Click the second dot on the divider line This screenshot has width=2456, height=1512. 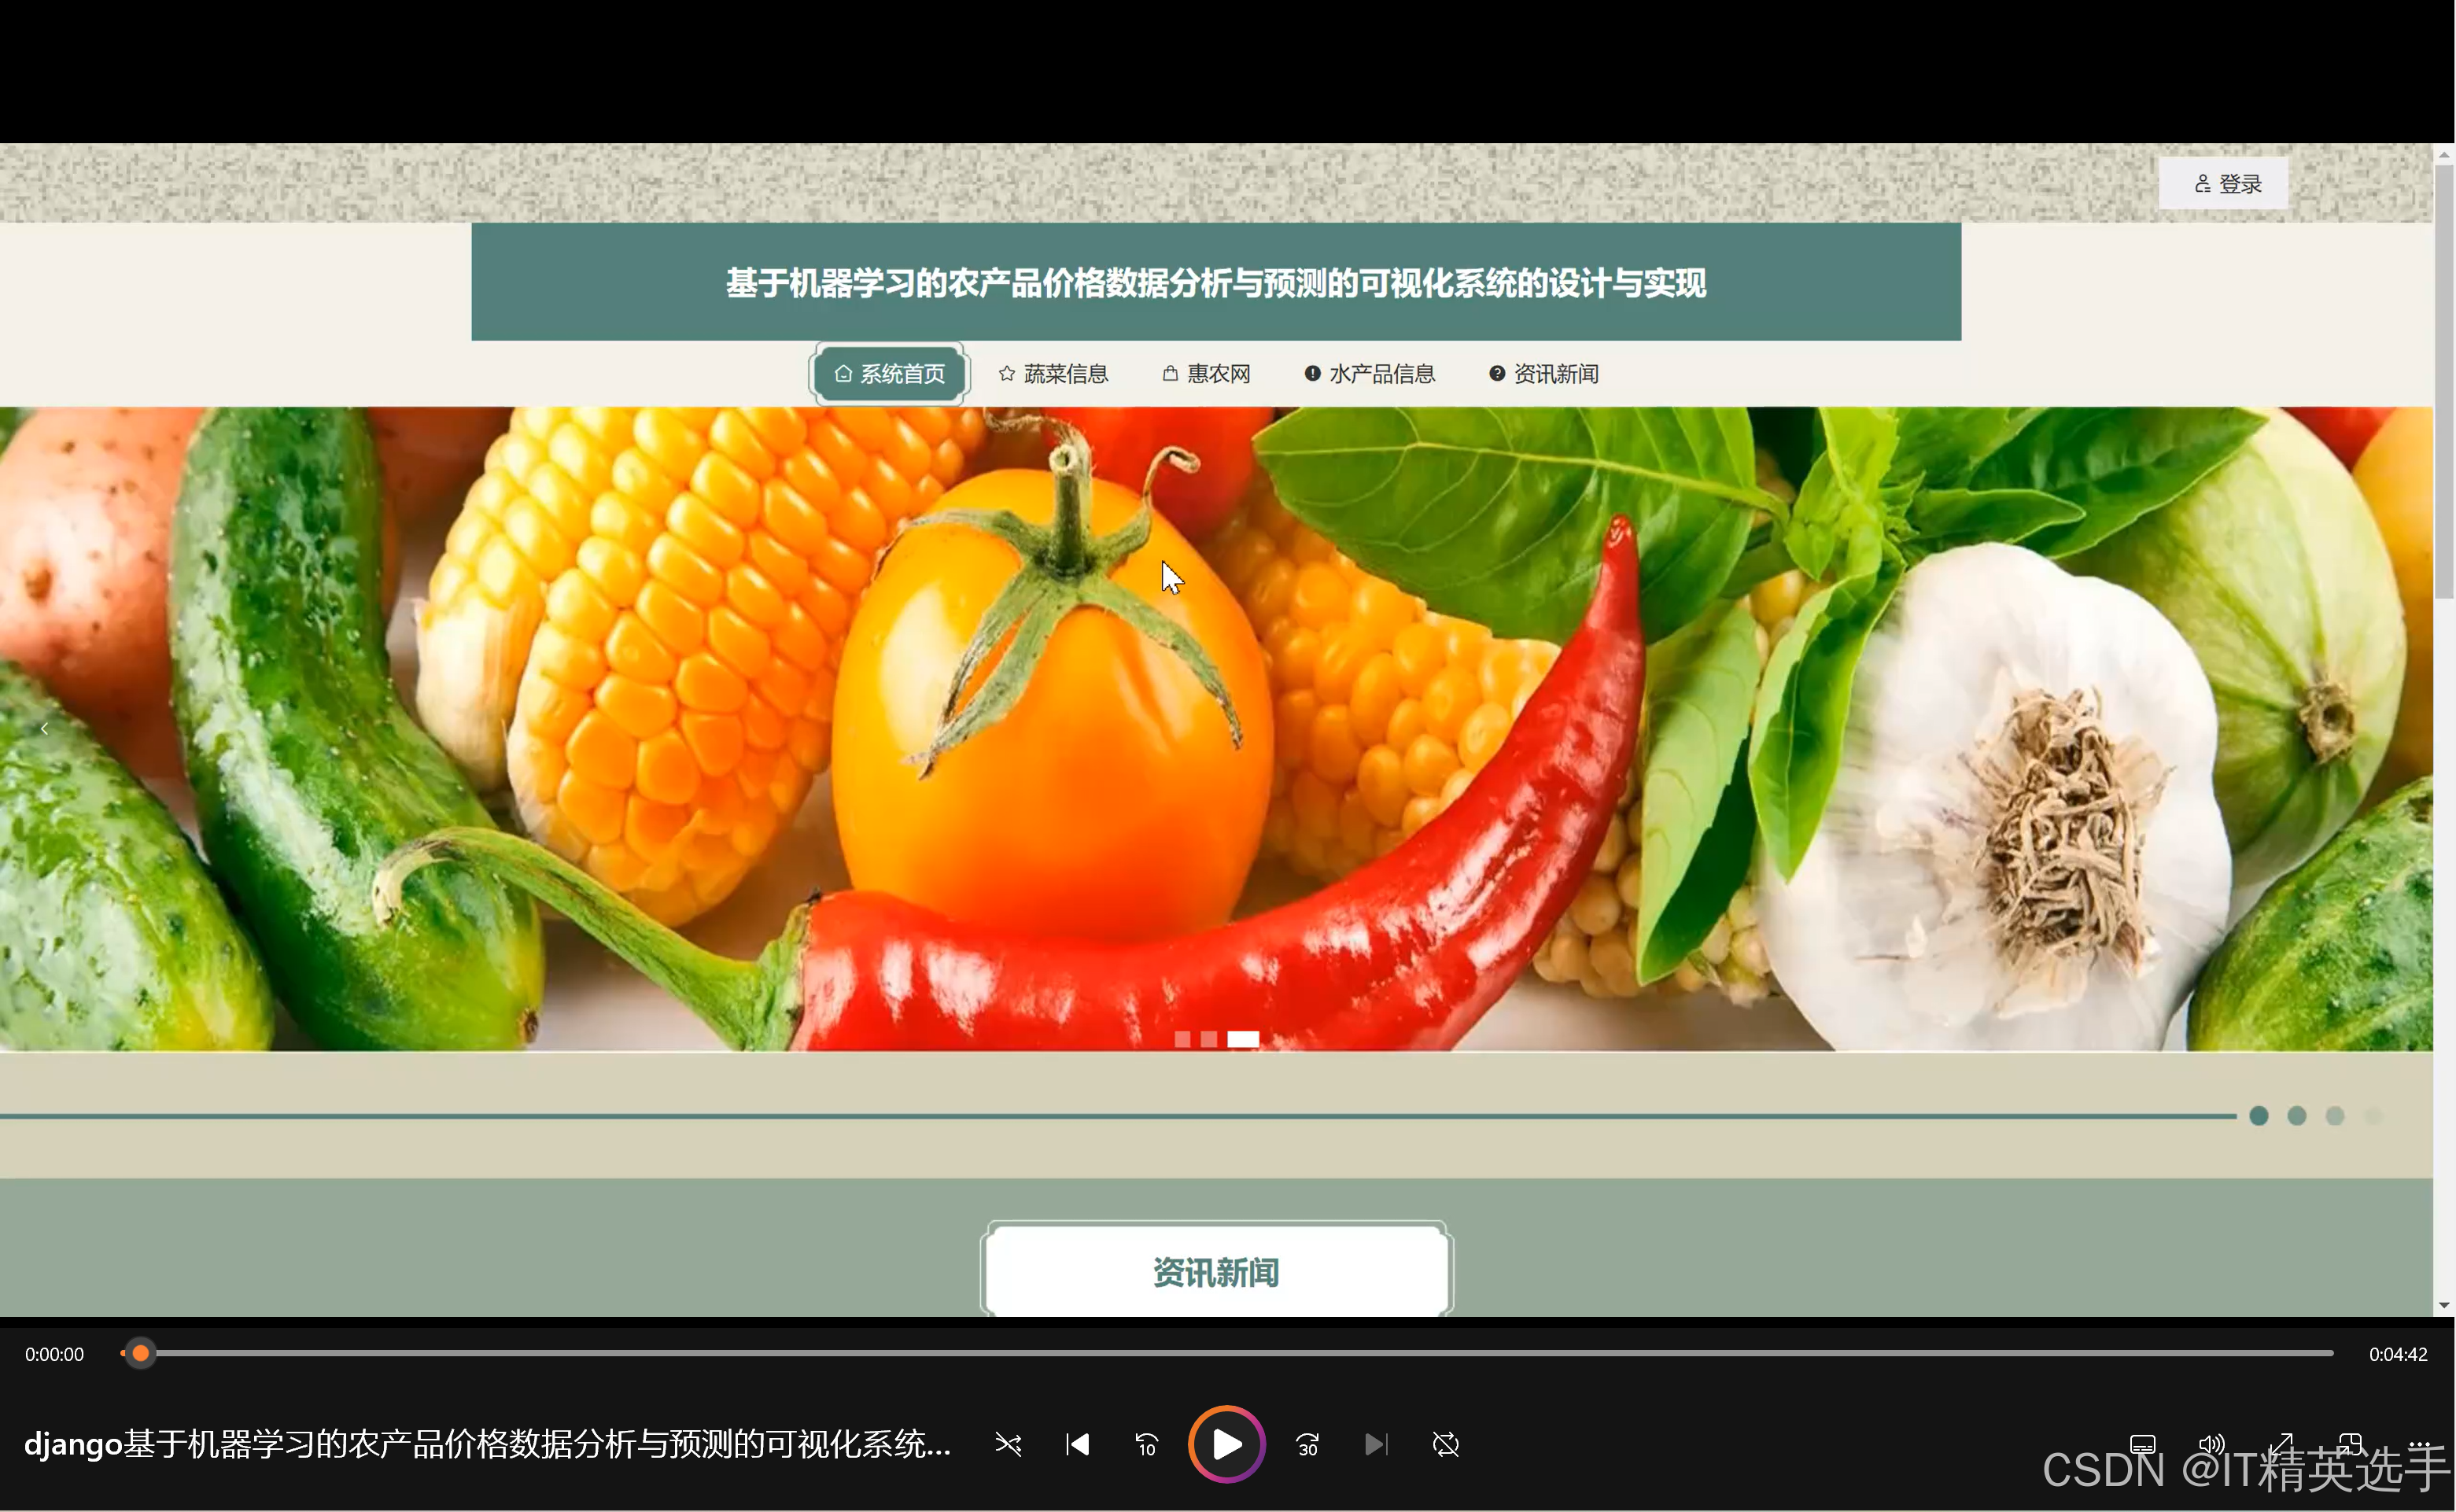(x=2296, y=1116)
